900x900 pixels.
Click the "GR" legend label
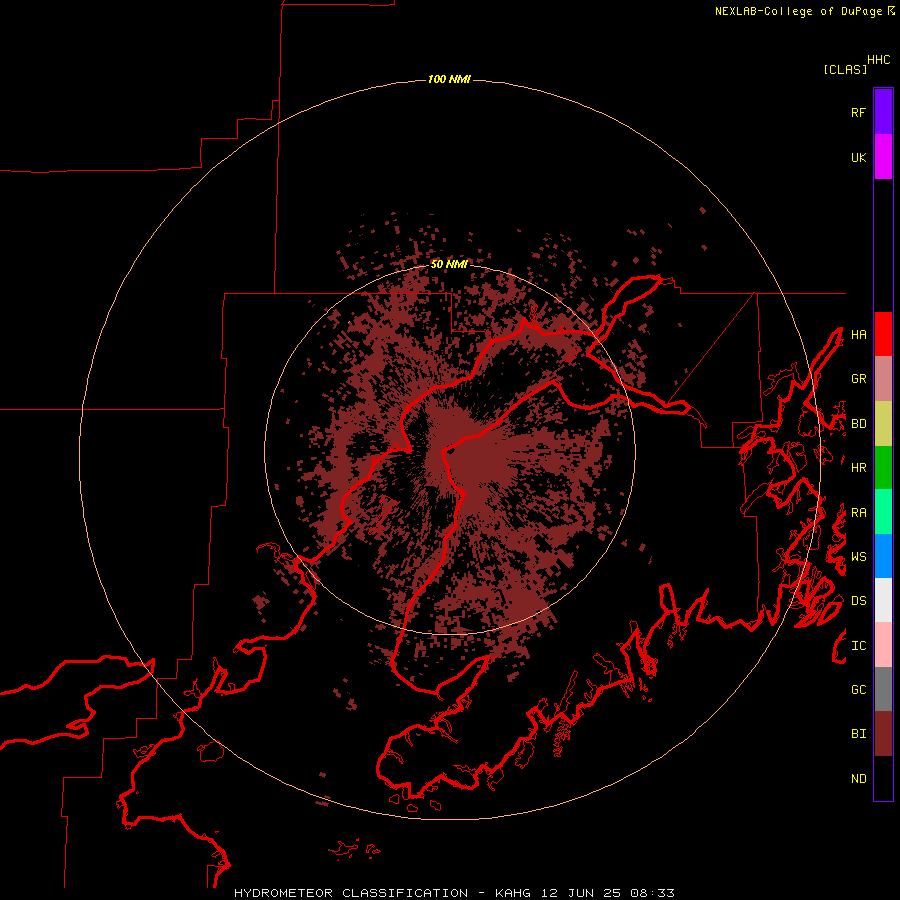coord(858,378)
